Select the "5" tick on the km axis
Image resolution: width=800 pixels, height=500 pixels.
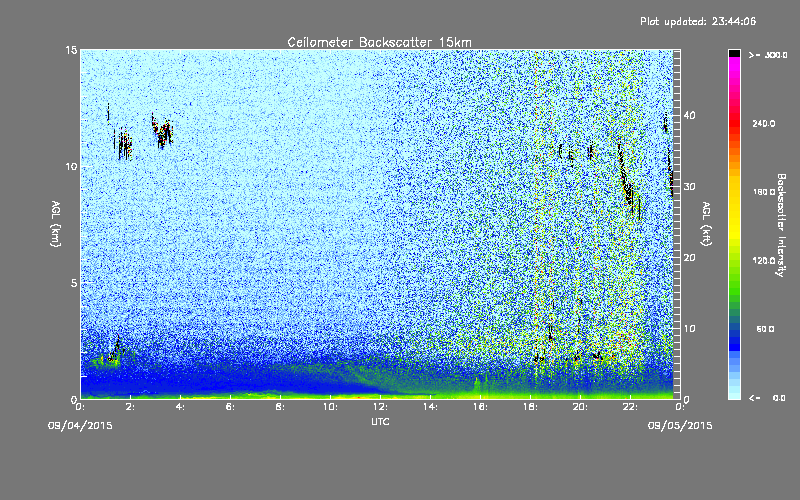74,283
